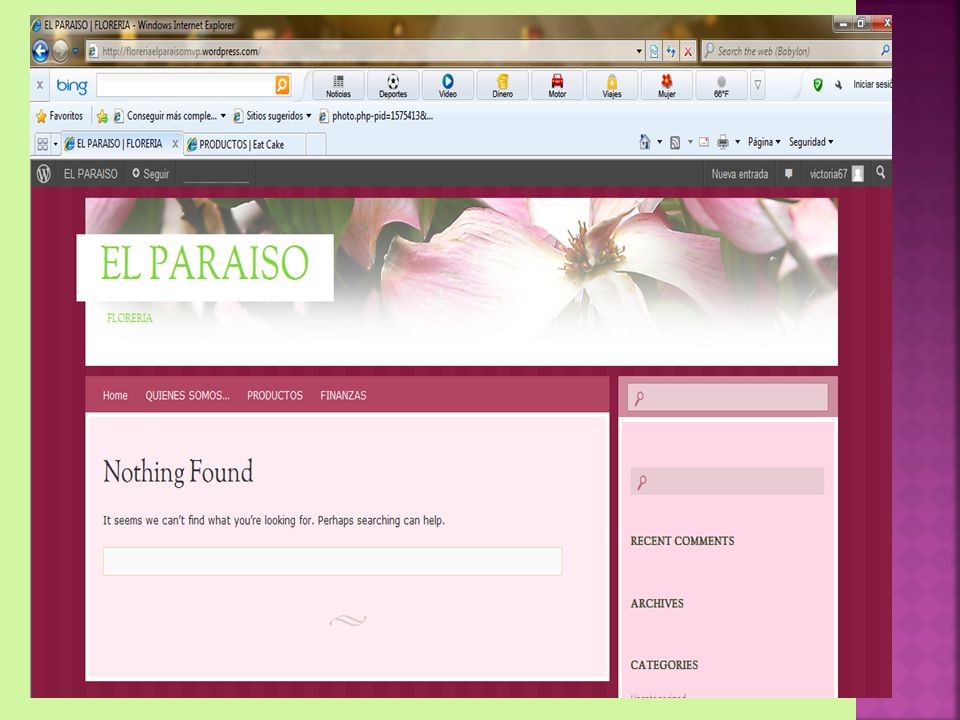Click the Home page icon
The width and height of the screenshot is (960, 720).
point(645,142)
